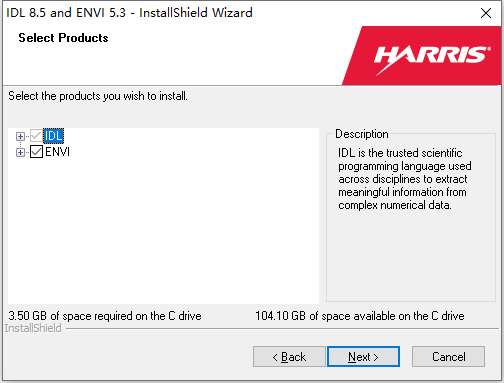The height and width of the screenshot is (383, 504).
Task: Click empty area of product tree list
Action: (163, 230)
